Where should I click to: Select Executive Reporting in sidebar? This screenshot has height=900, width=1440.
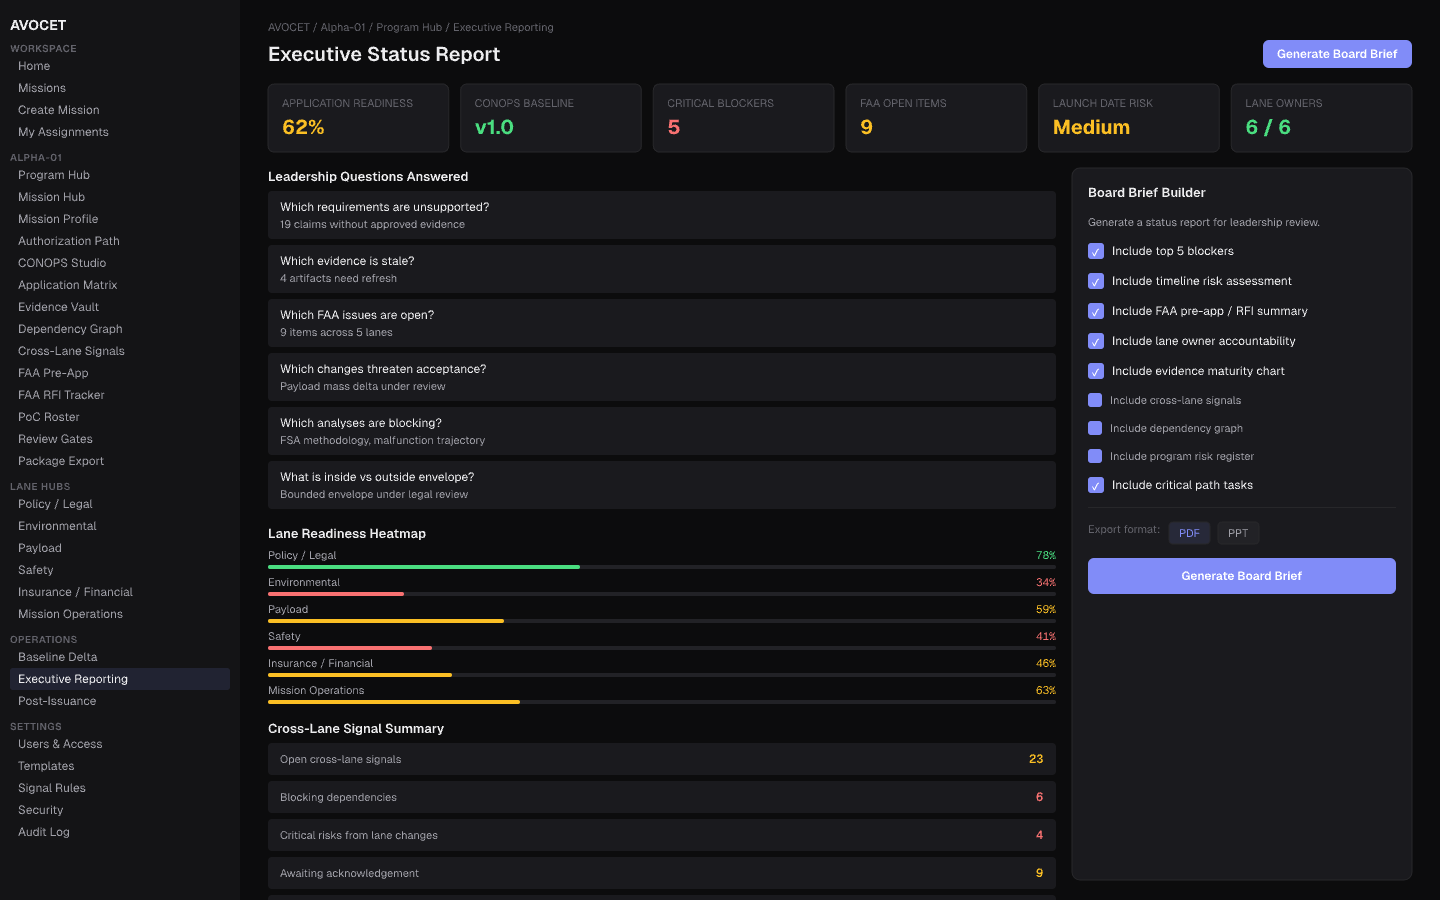coord(120,679)
